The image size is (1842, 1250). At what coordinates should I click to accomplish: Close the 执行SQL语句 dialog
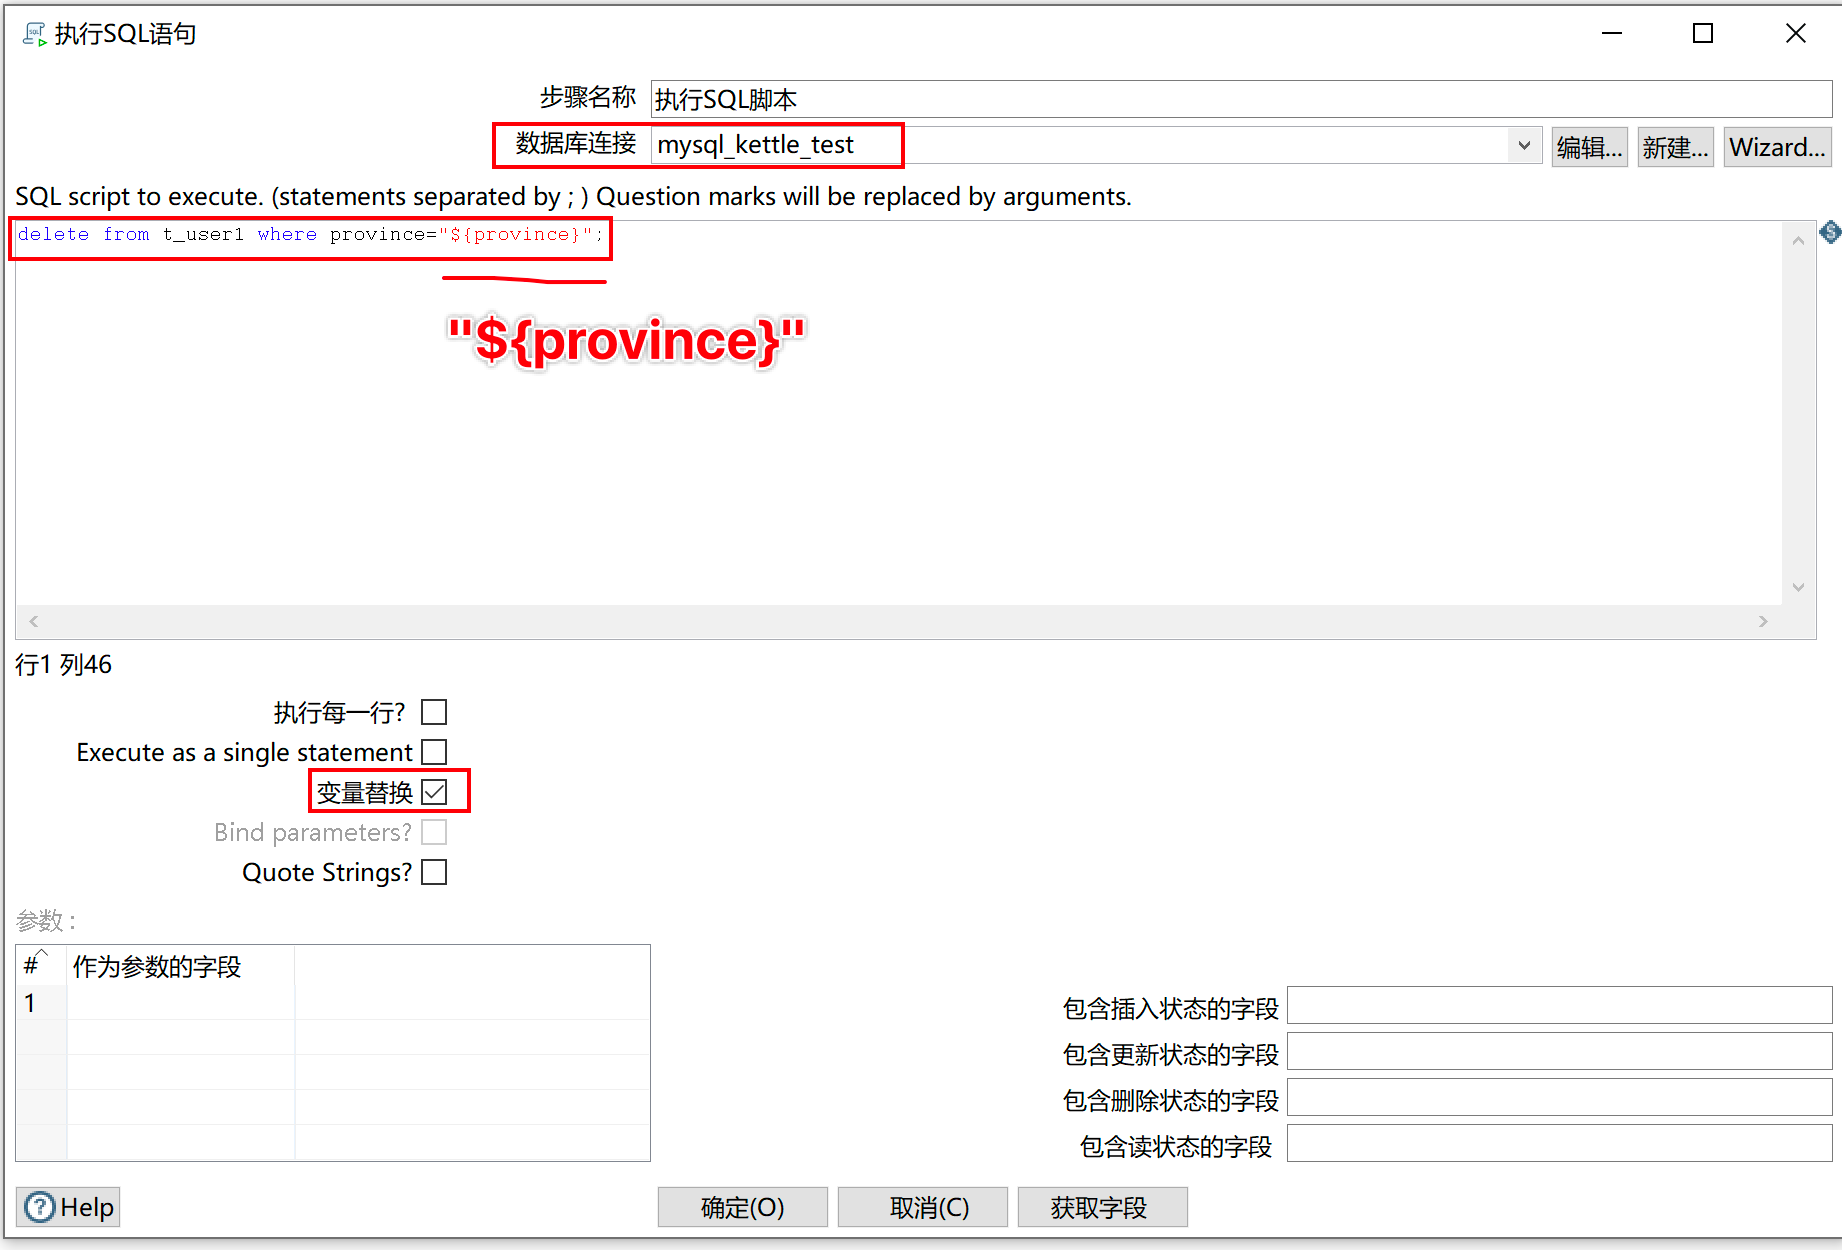pos(1796,34)
